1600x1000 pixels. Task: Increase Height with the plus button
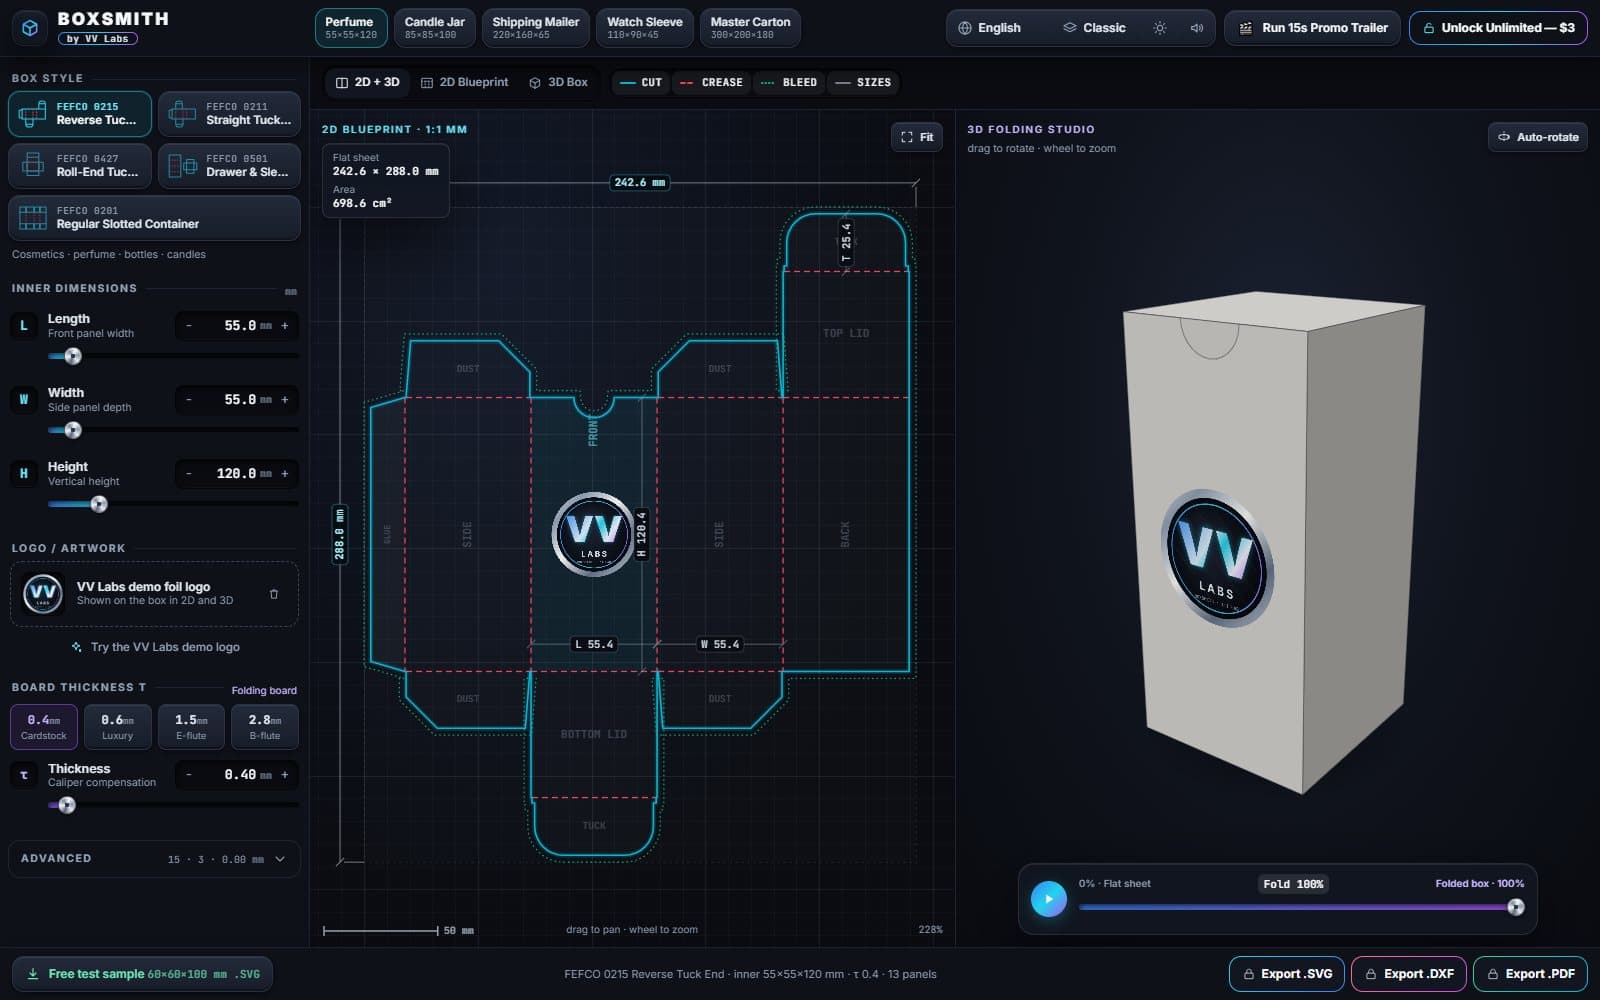[285, 474]
